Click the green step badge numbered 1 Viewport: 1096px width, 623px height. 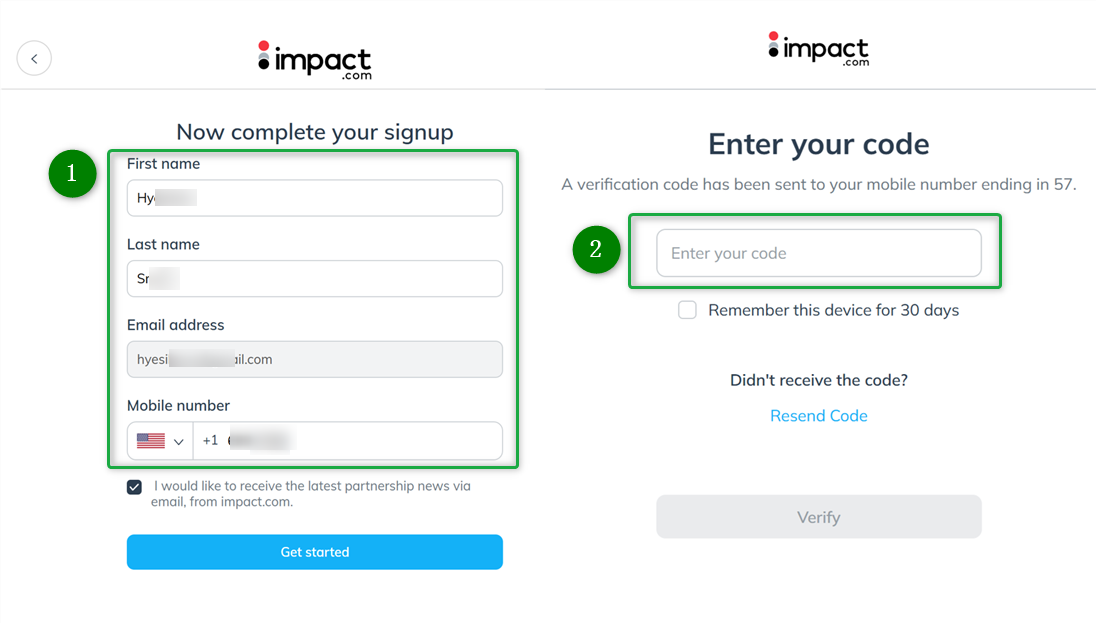(71, 174)
